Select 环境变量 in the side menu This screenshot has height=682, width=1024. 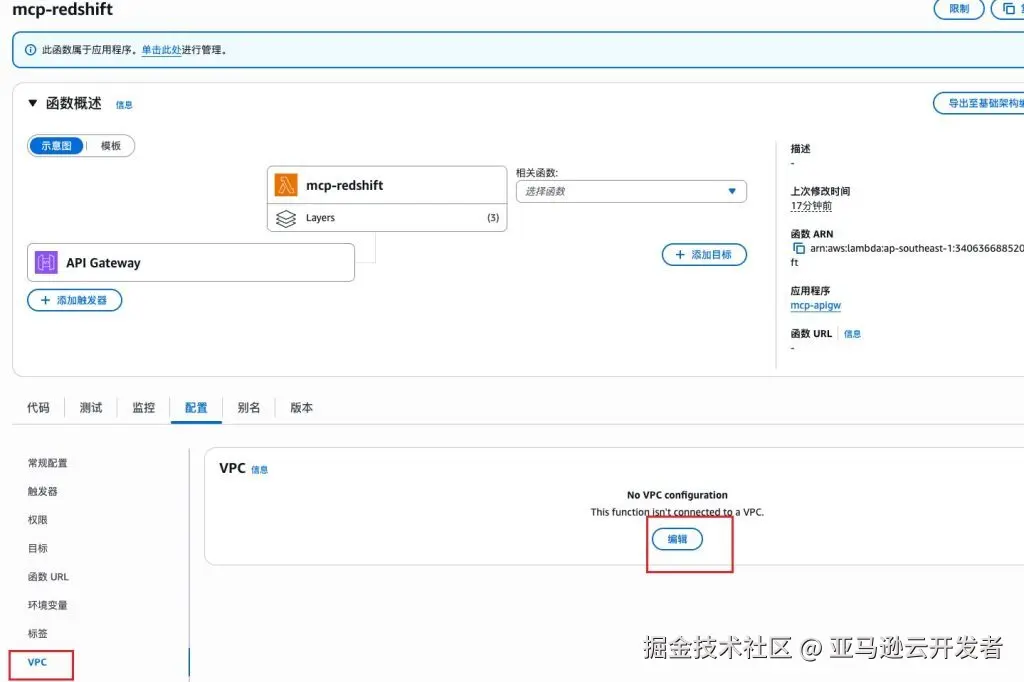[x=48, y=605]
